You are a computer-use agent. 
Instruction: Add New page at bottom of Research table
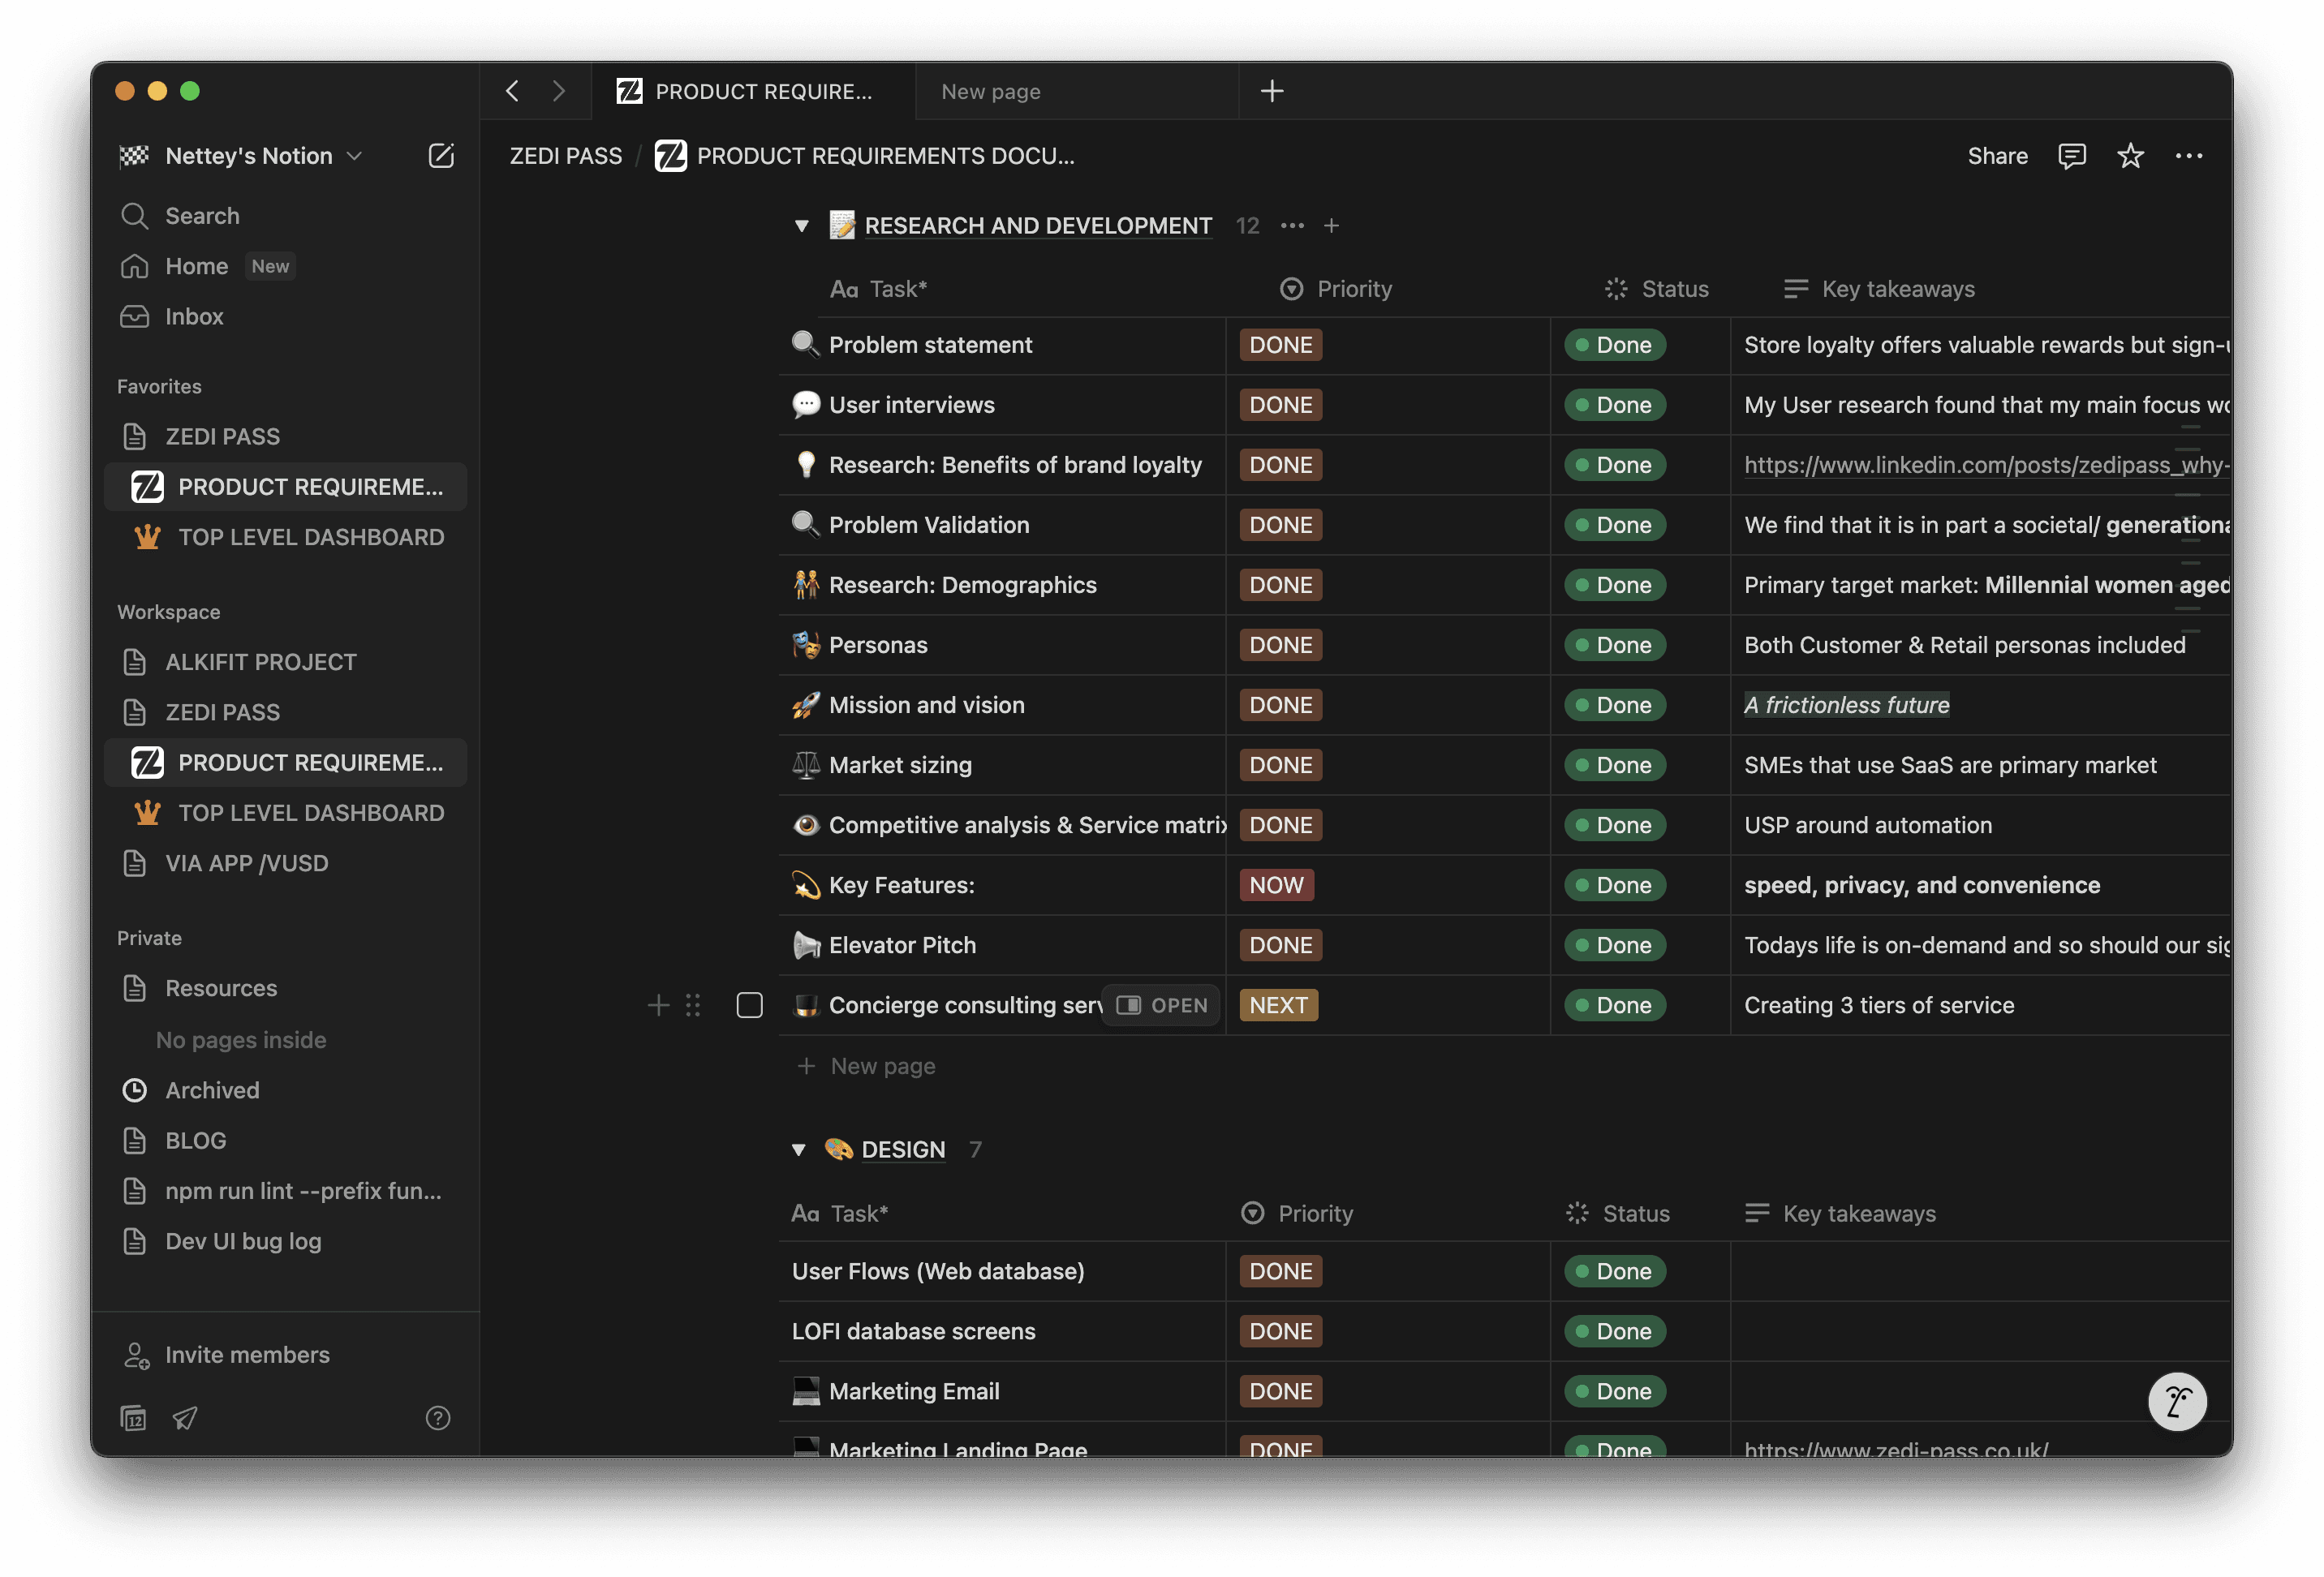(x=866, y=1066)
